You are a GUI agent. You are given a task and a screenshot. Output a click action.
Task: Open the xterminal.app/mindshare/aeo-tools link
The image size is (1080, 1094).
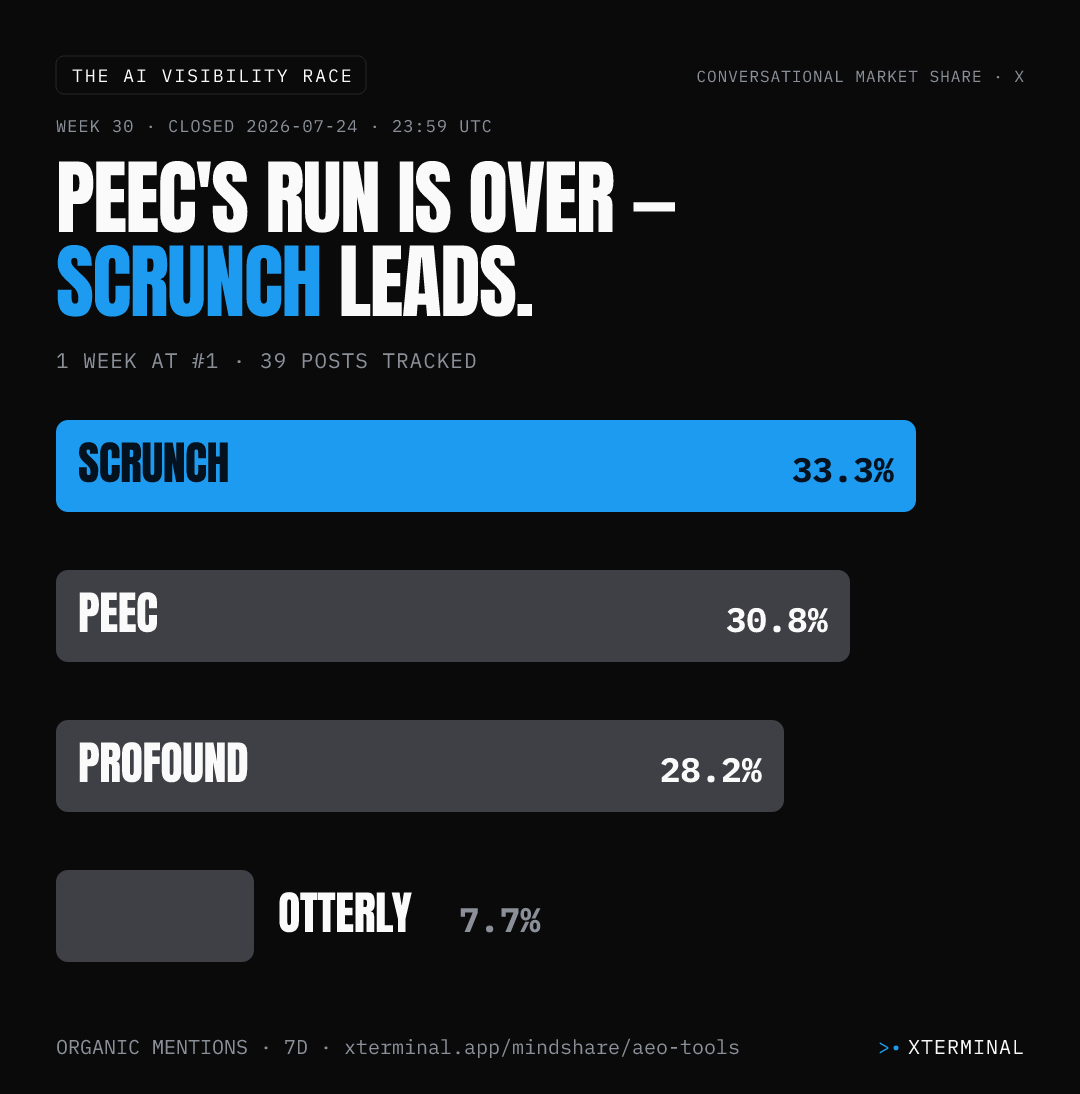pos(541,1047)
